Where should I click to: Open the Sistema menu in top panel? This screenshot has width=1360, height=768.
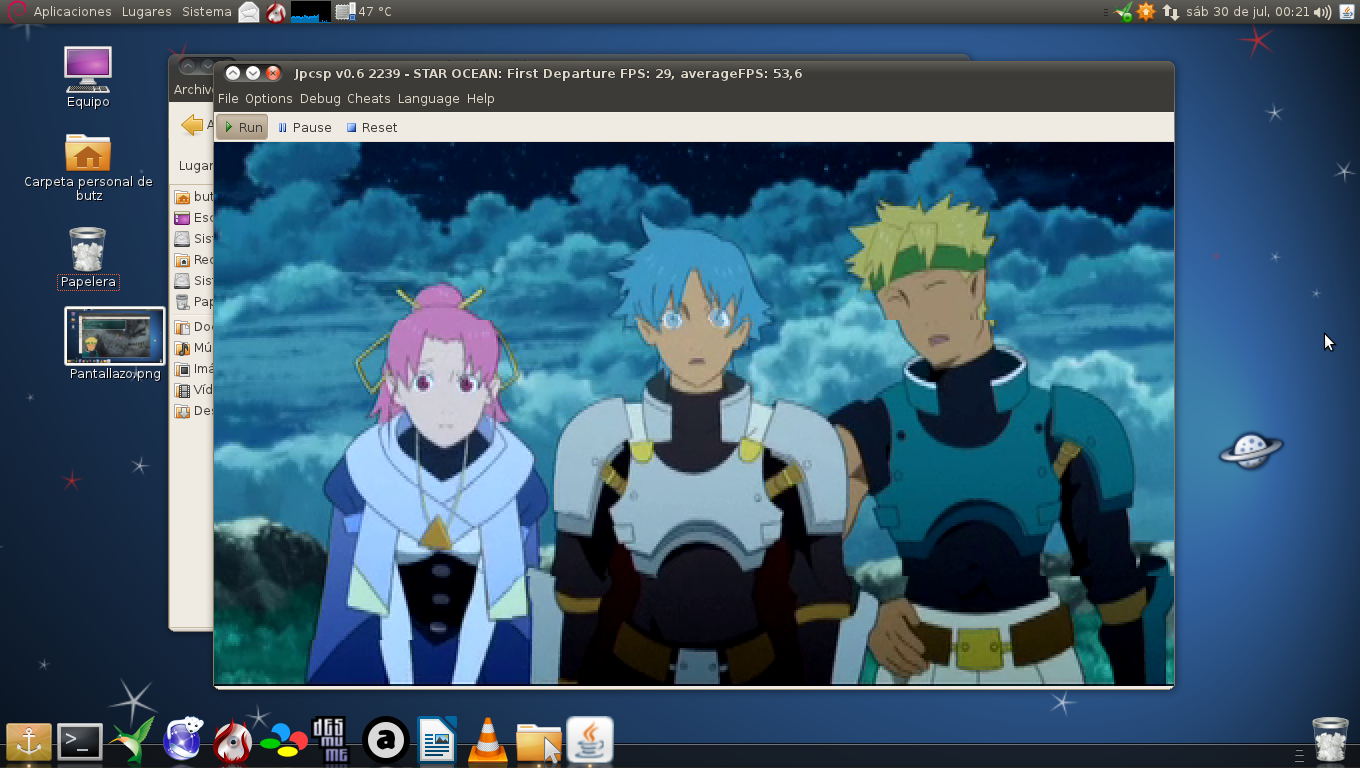207,12
